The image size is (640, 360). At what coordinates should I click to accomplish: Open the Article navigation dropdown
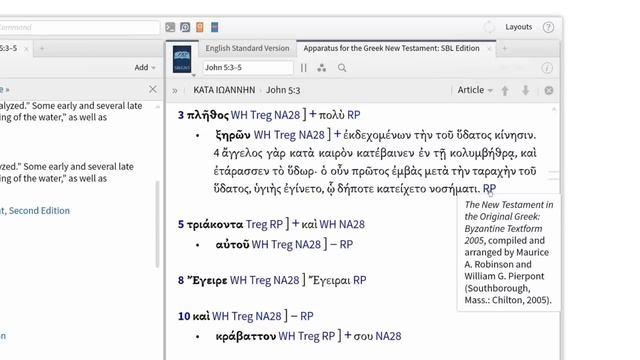(475, 90)
